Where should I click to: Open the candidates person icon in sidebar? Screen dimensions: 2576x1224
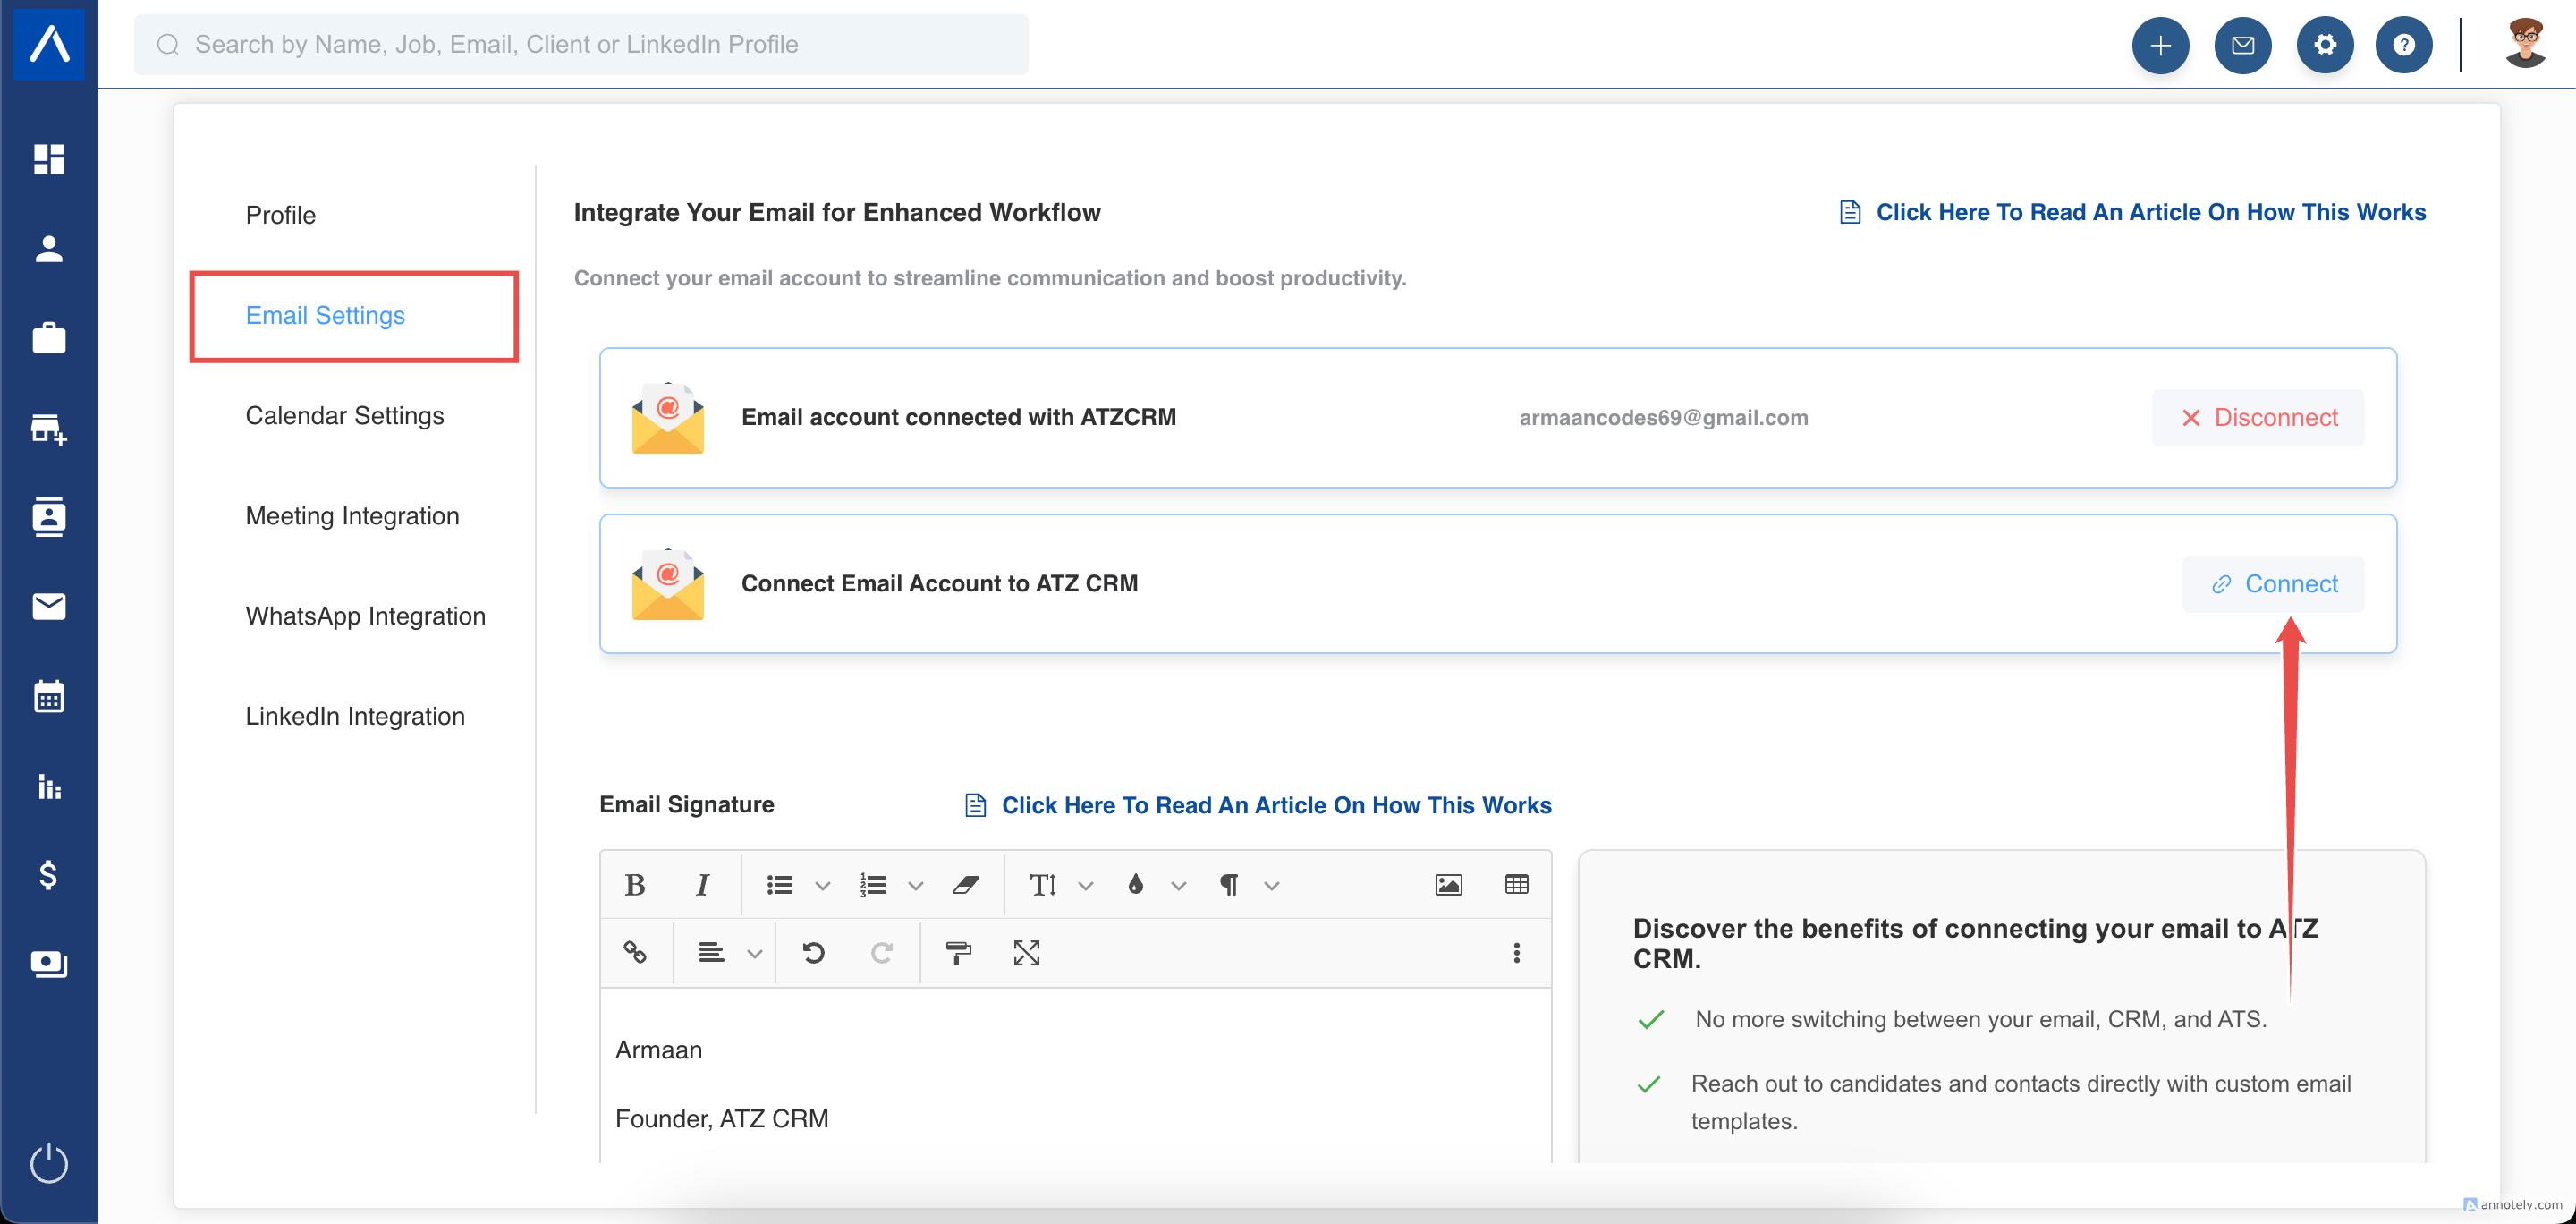click(x=49, y=248)
